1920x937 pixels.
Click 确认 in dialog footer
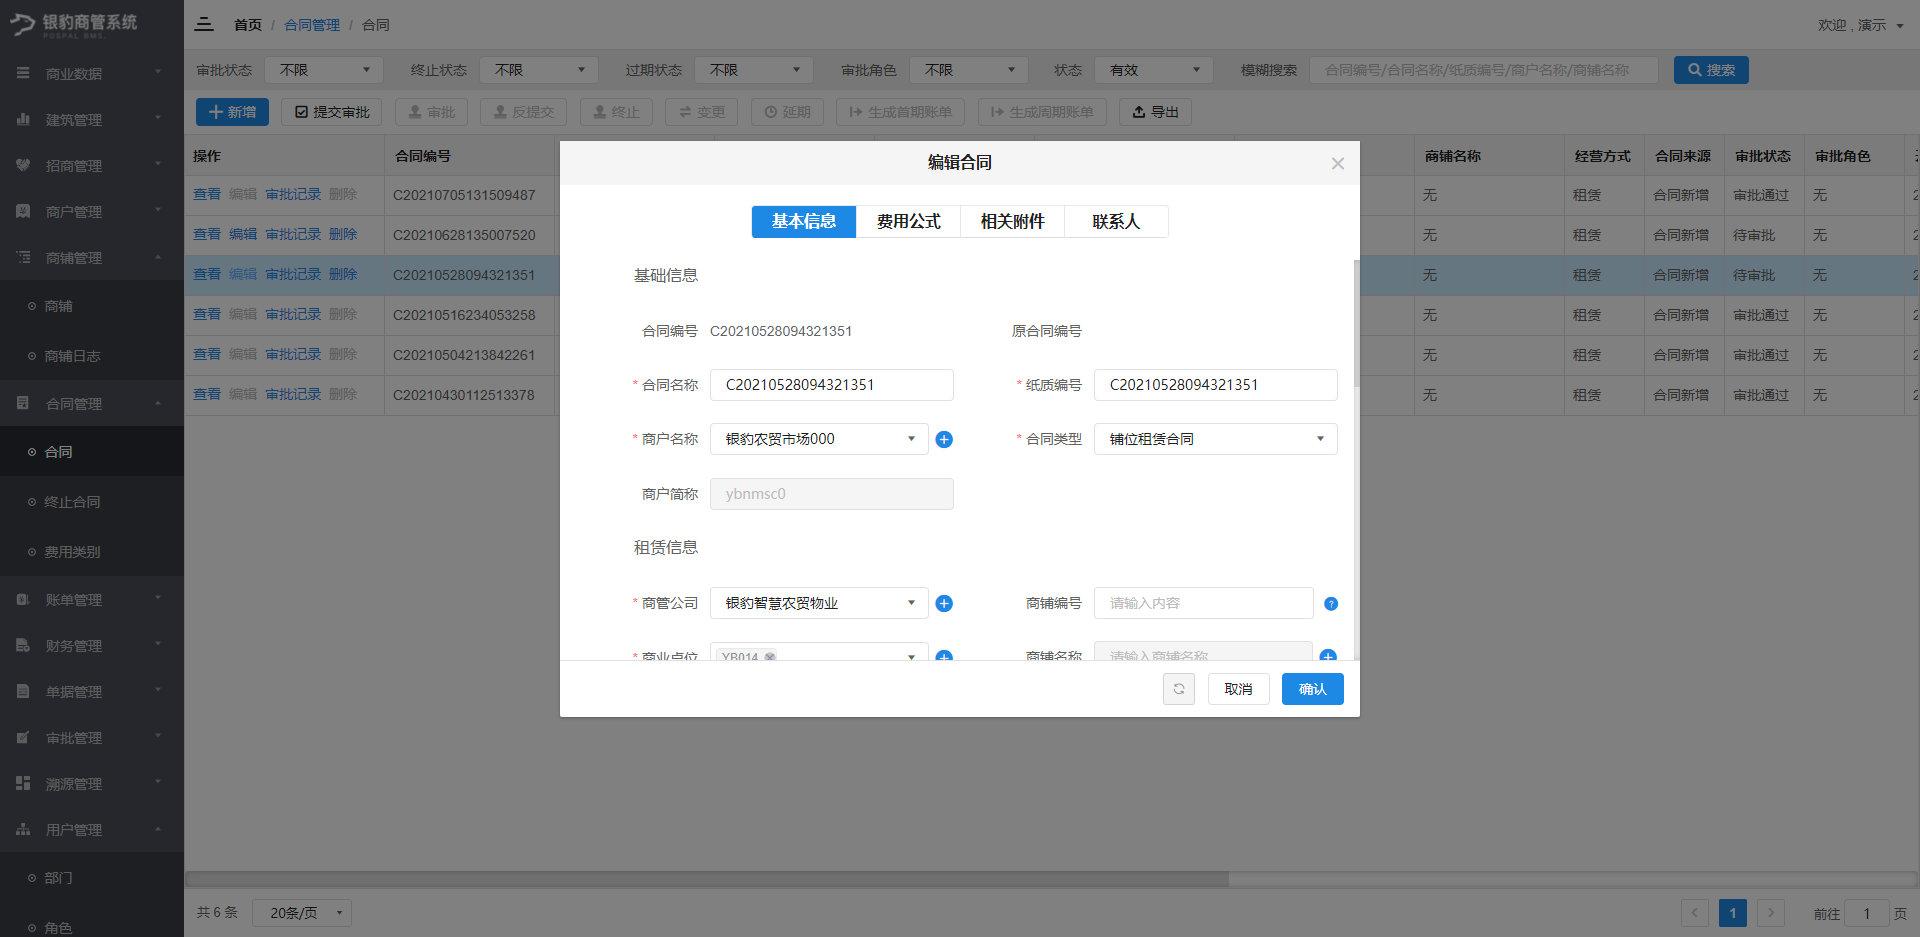[1312, 689]
